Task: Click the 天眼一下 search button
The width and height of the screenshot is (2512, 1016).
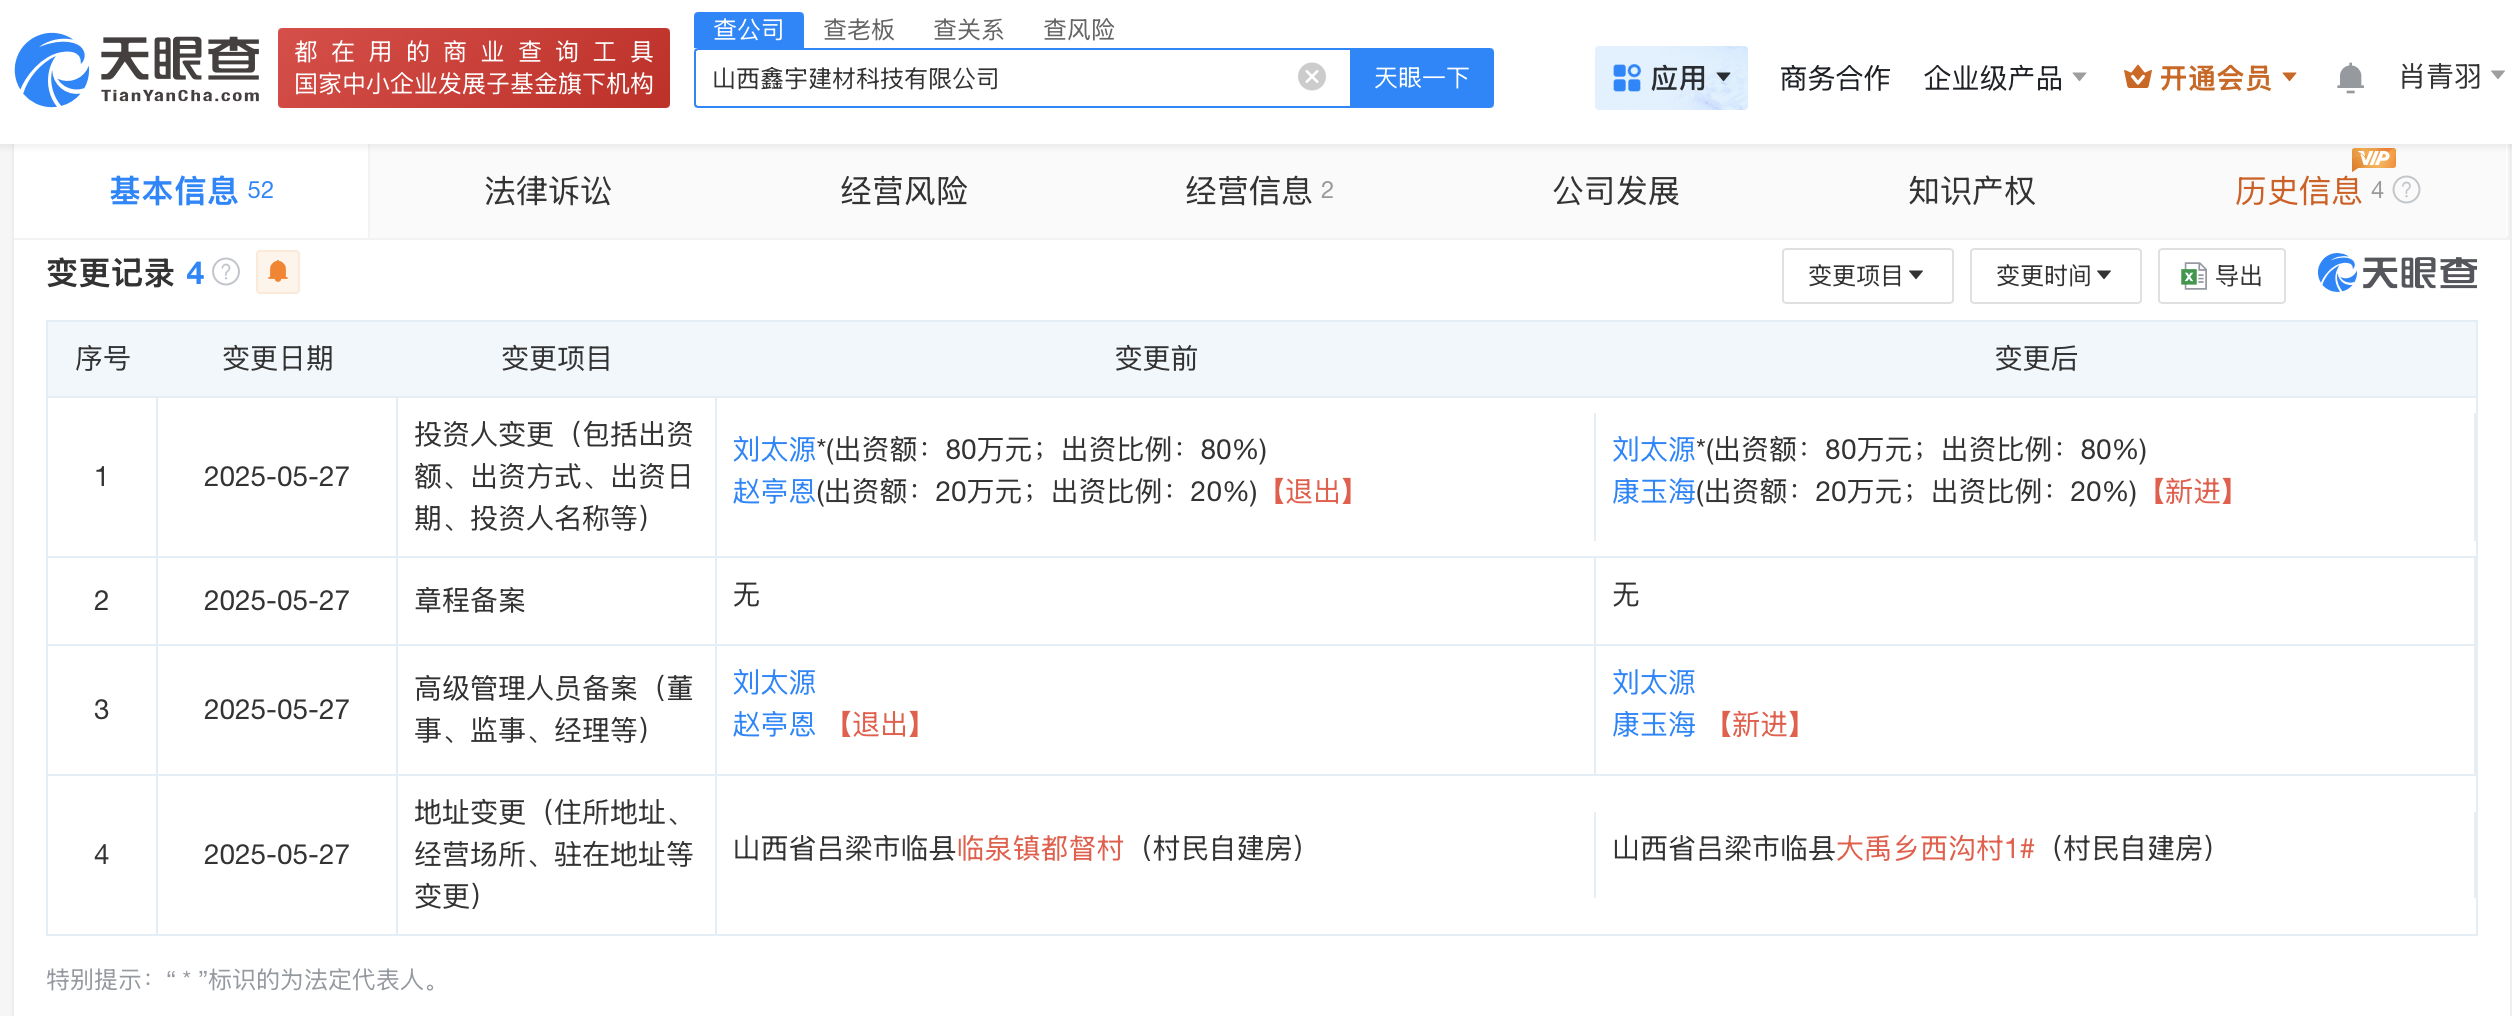Action: pos(1421,78)
